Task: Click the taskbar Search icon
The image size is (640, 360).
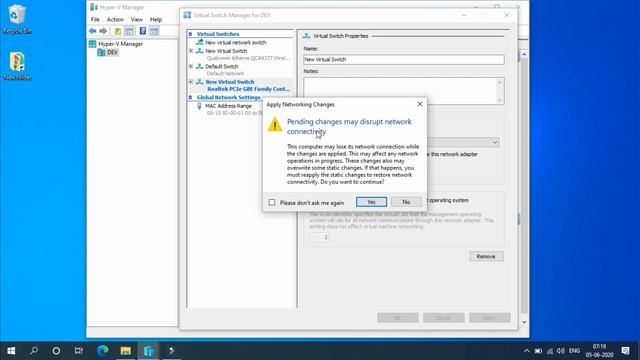Action: tap(34, 351)
